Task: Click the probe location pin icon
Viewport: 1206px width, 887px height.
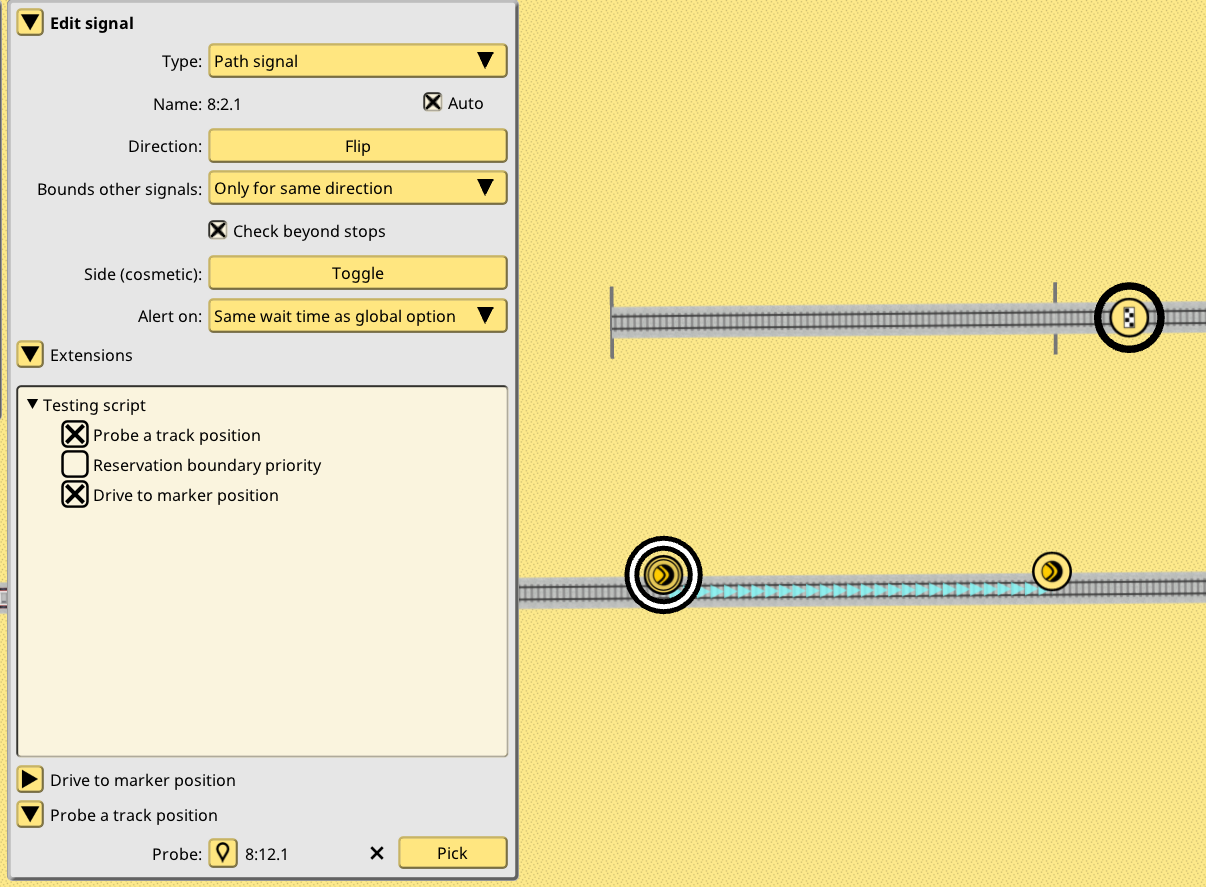Action: pyautogui.click(x=223, y=853)
